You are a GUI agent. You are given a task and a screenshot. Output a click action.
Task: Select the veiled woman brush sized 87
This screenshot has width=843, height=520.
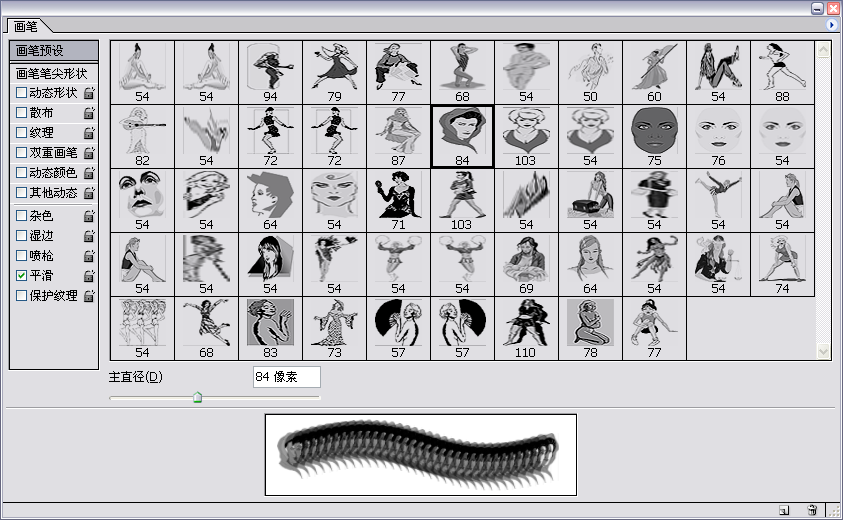[x=398, y=137]
